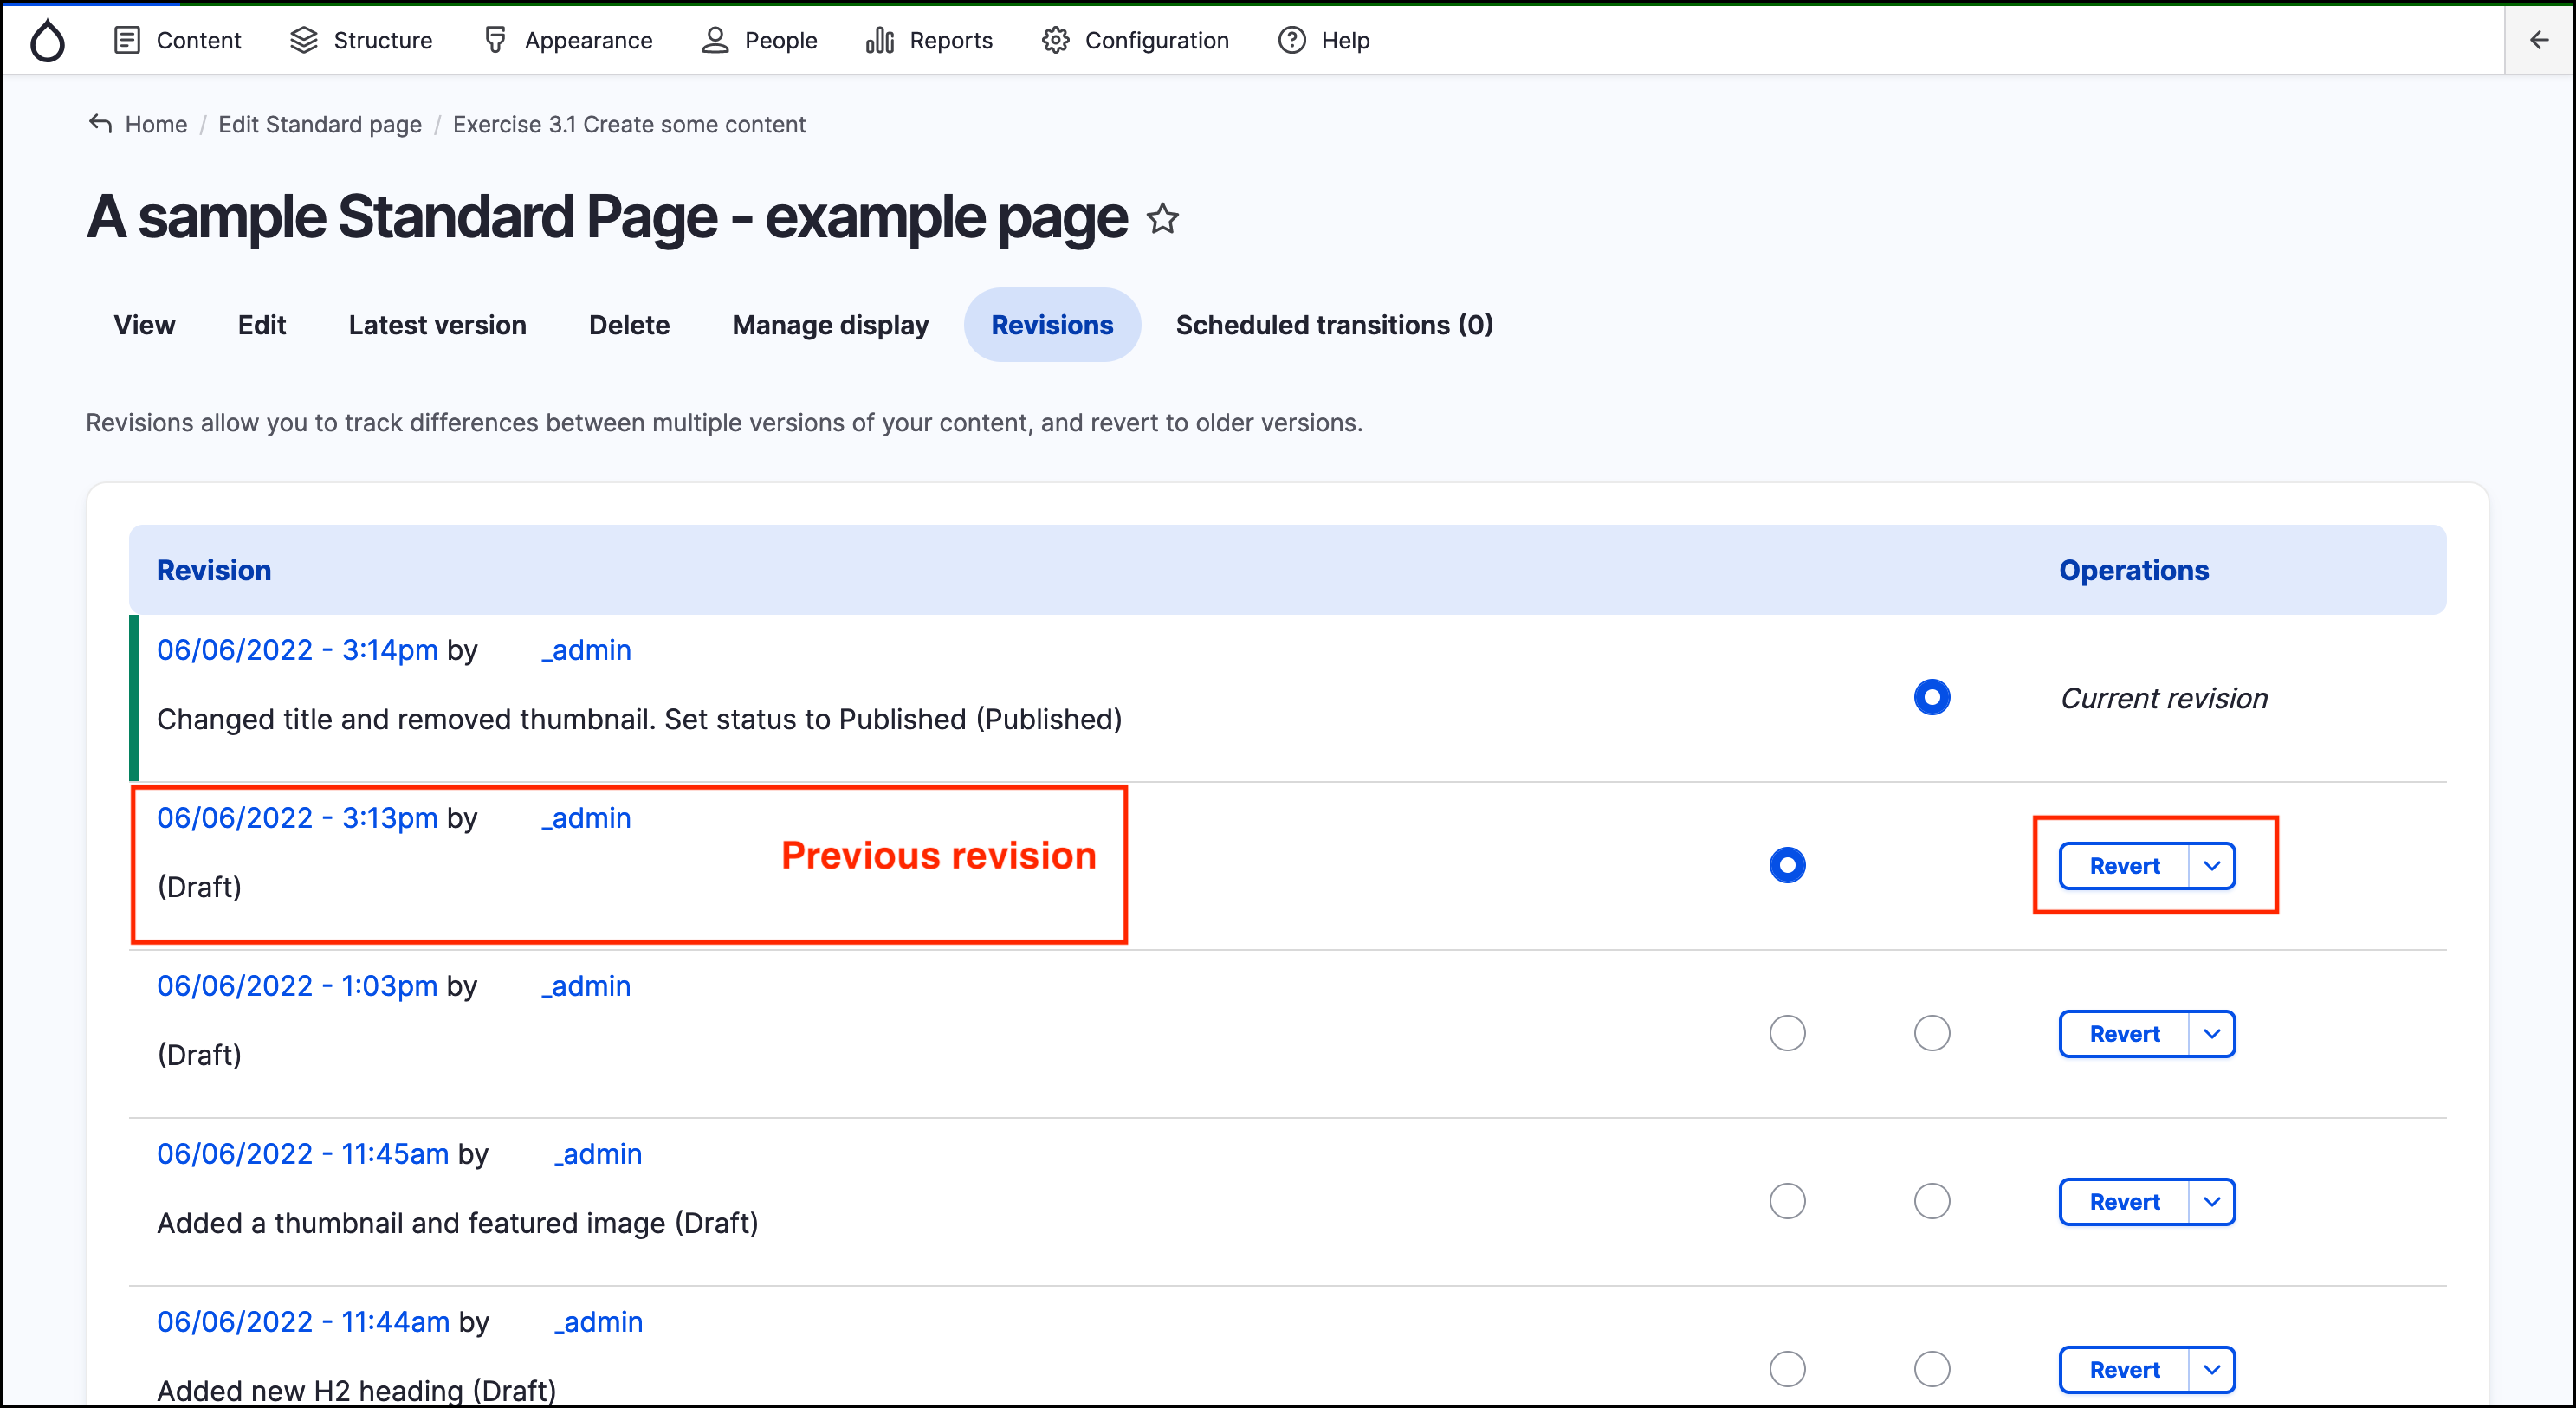2576x1408 pixels.
Task: Switch to the Scheduled transitions tab
Action: pyautogui.click(x=1334, y=325)
